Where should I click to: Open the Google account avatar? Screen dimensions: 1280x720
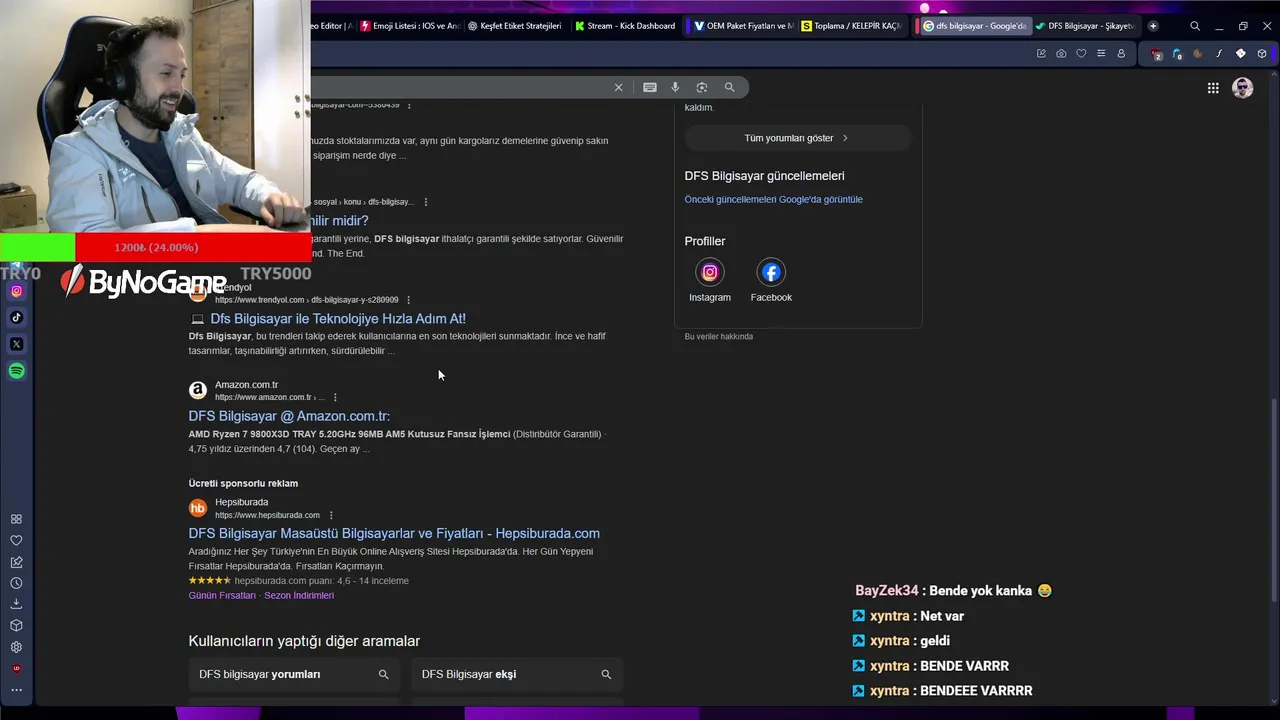[x=1243, y=88]
